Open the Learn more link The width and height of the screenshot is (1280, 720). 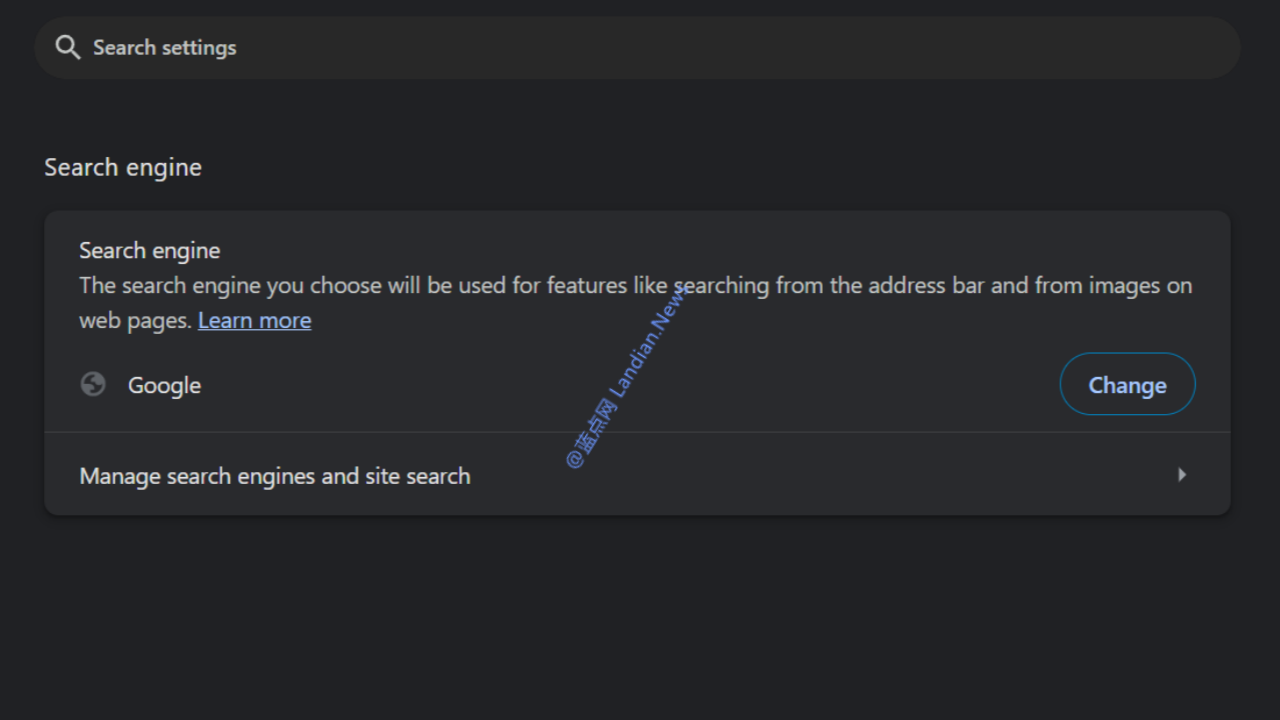click(x=254, y=320)
